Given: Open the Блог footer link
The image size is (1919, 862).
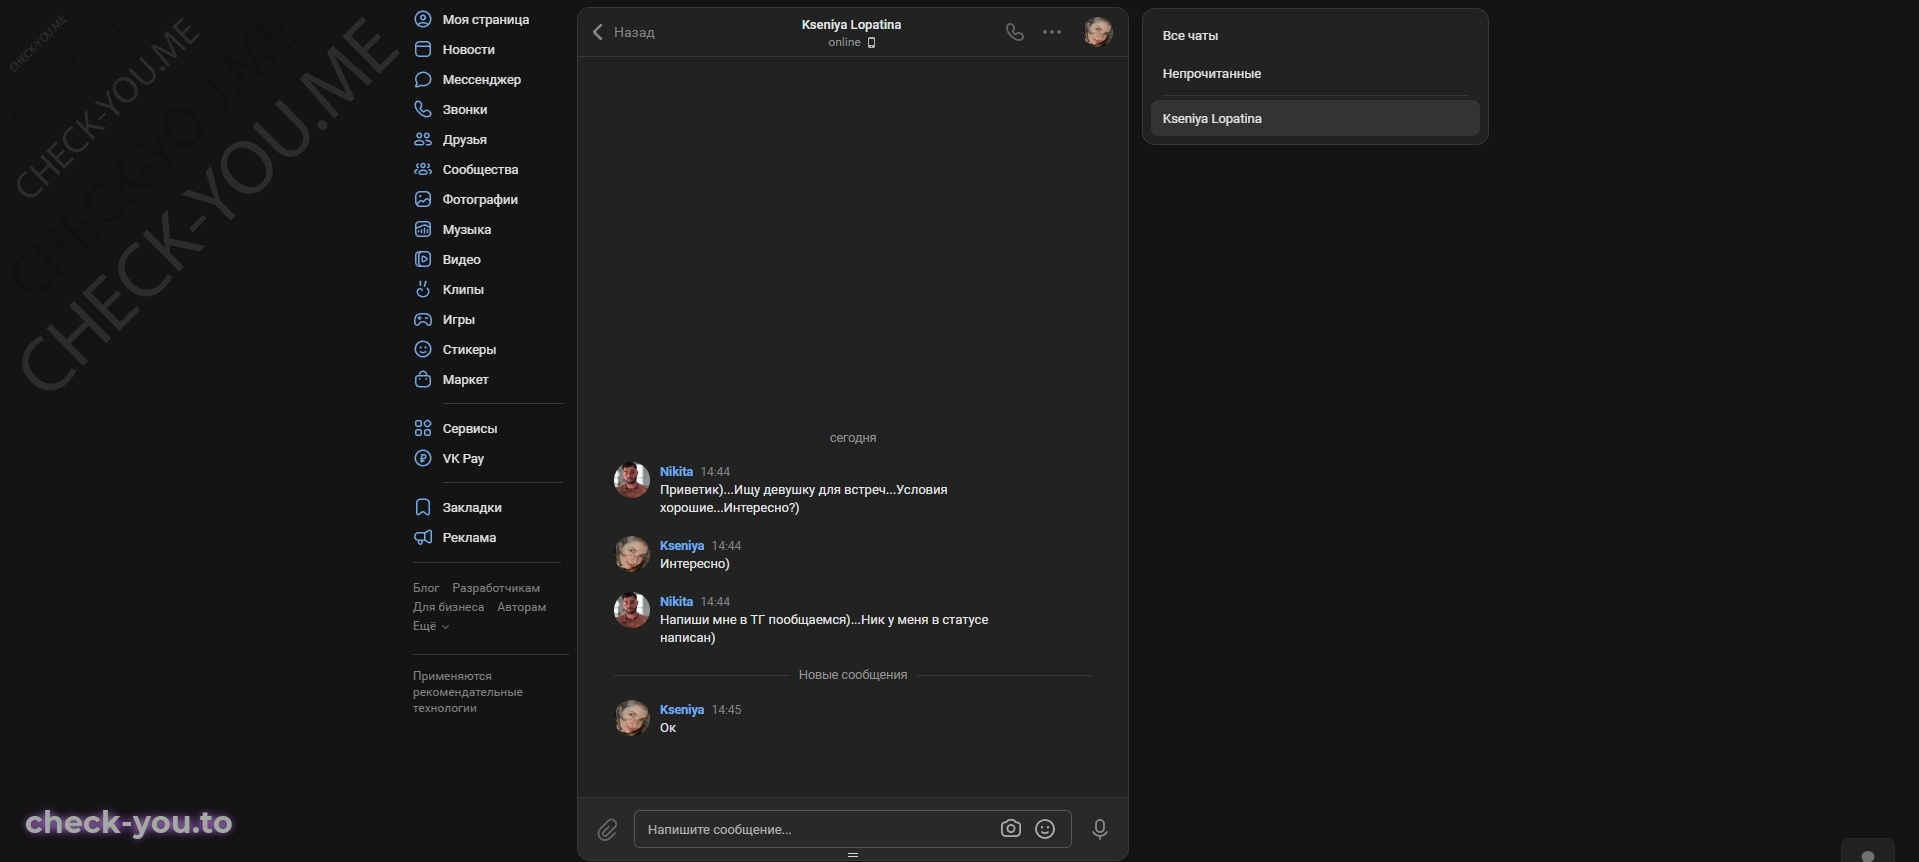Looking at the screenshot, I should [426, 588].
